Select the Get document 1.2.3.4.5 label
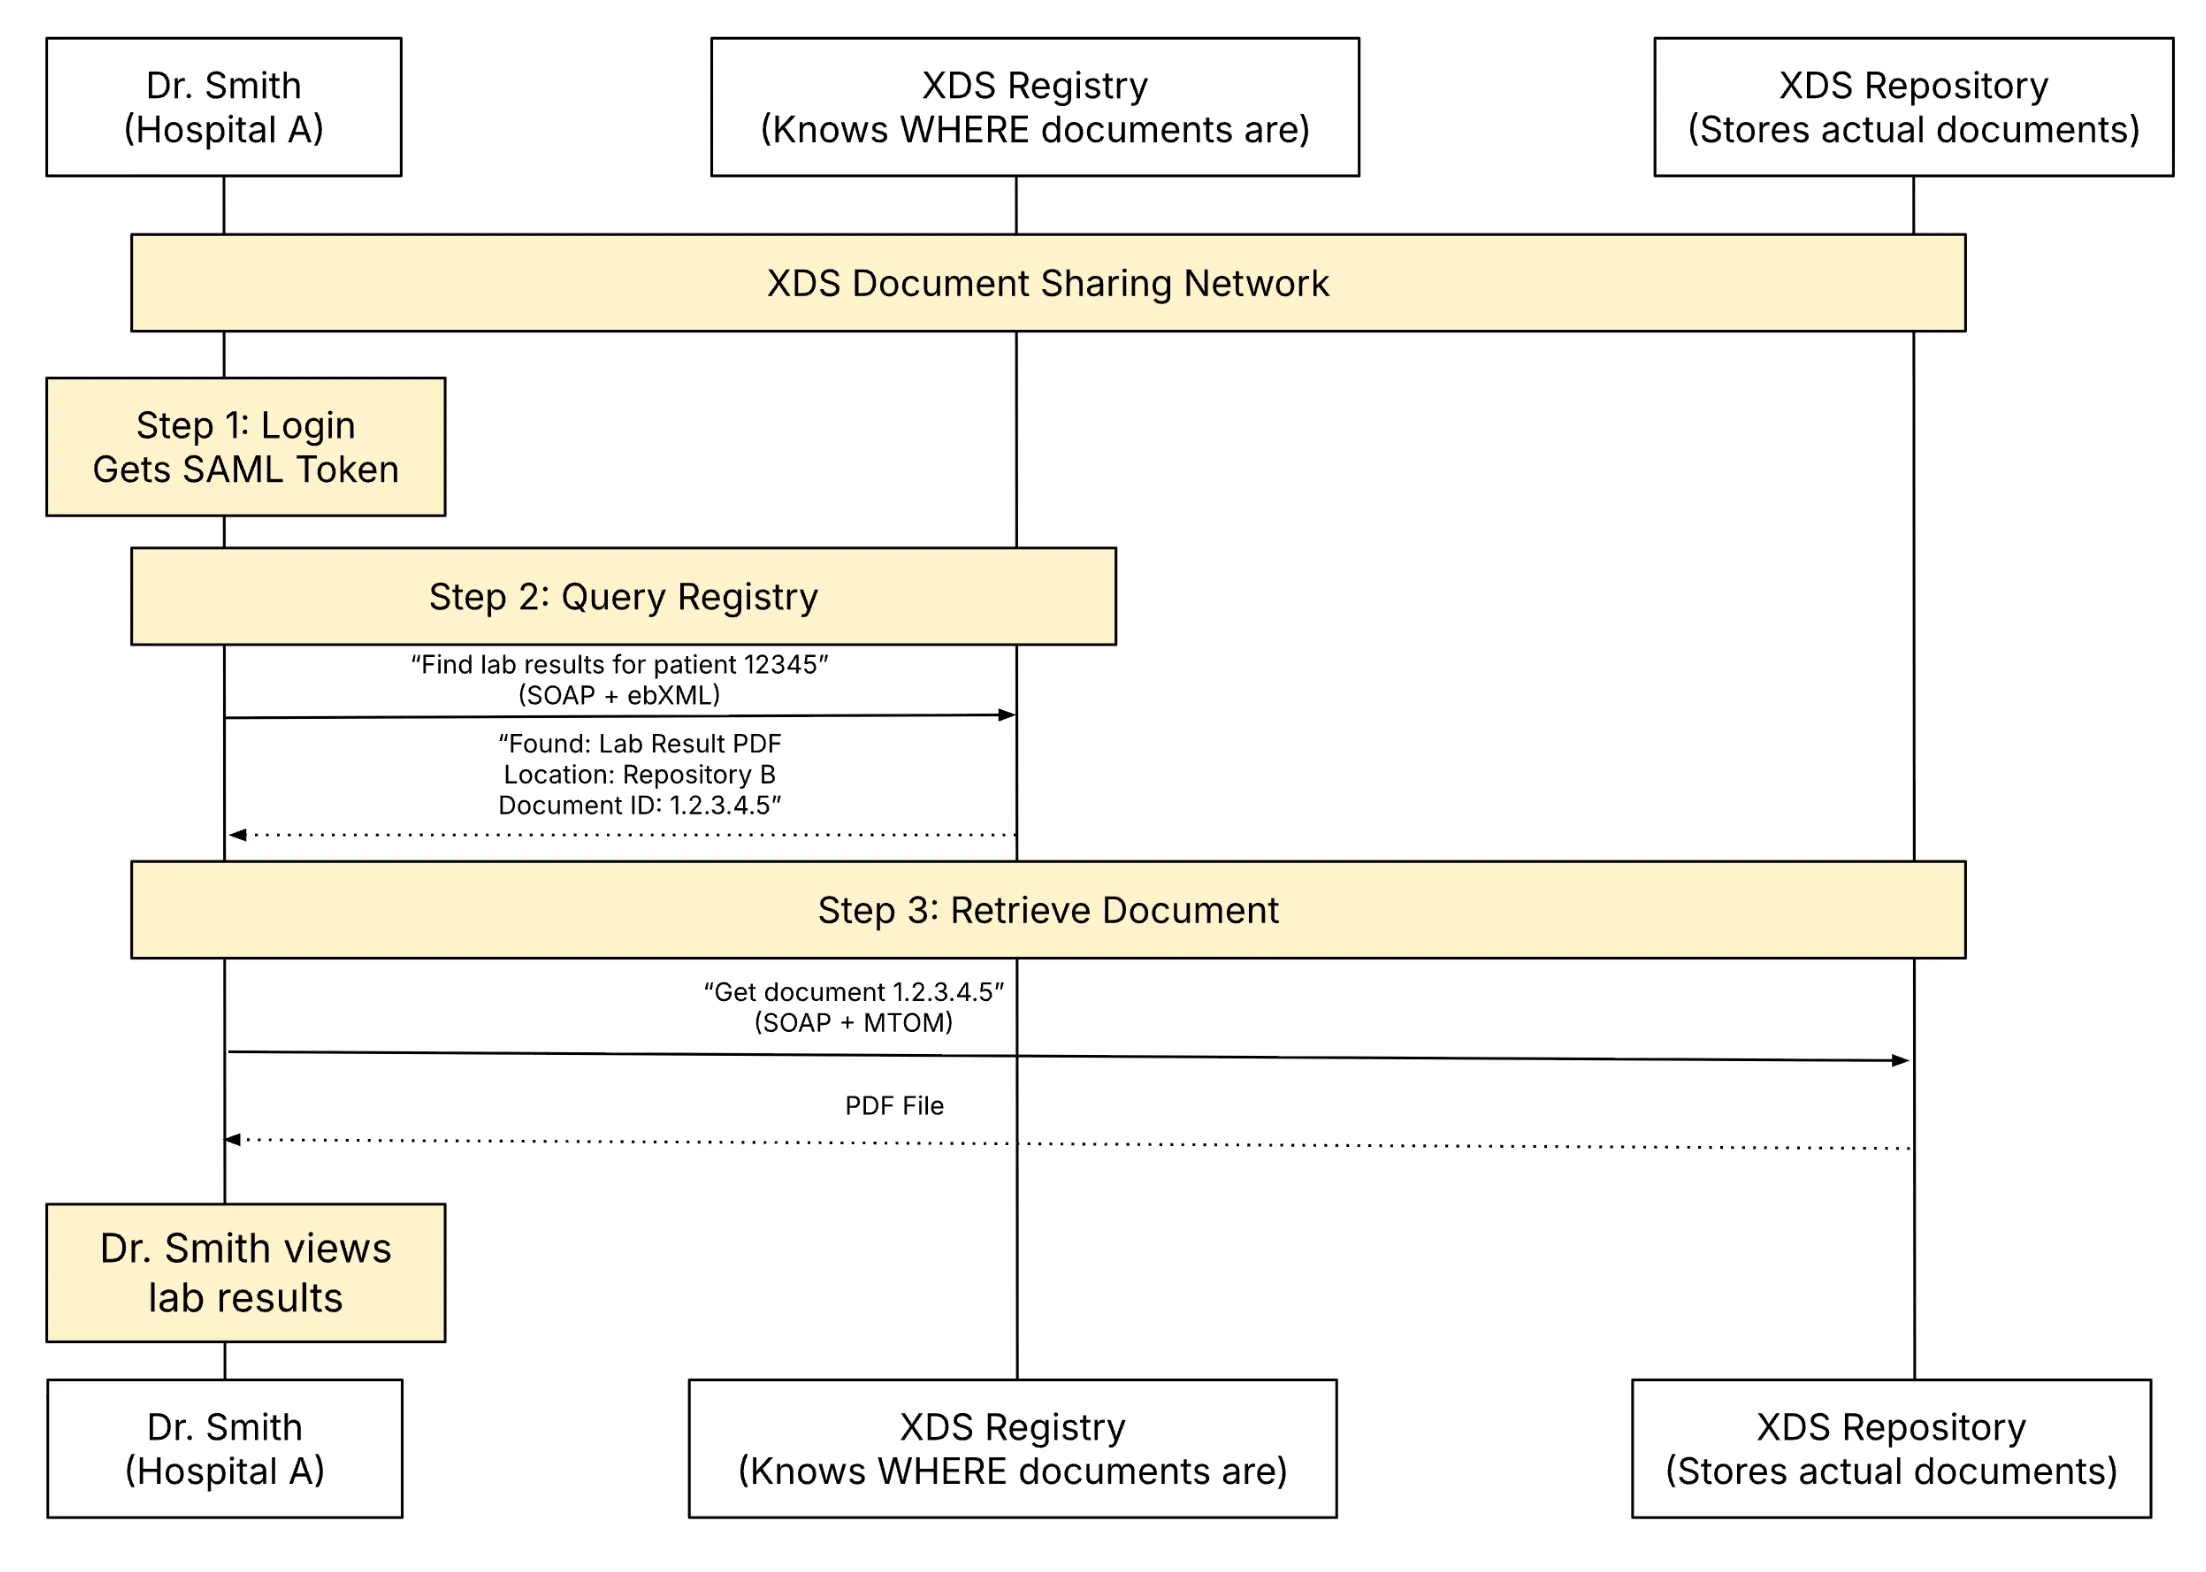Viewport: 2206px width, 1572px height. tap(856, 991)
